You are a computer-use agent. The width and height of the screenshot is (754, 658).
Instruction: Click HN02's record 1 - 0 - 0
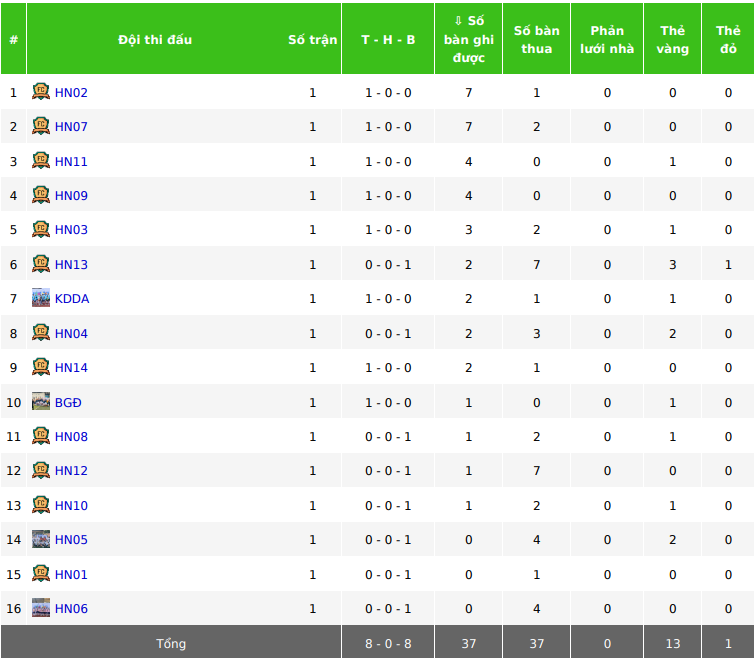point(388,93)
